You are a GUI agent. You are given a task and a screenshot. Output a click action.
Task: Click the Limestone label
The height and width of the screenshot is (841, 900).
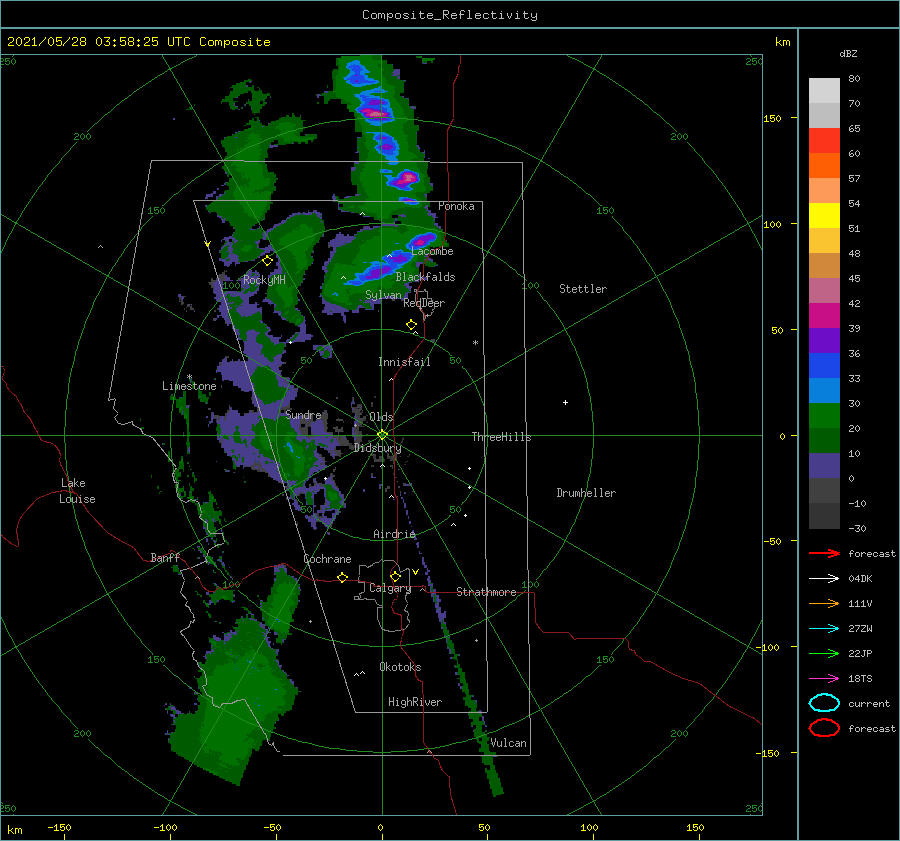189,386
